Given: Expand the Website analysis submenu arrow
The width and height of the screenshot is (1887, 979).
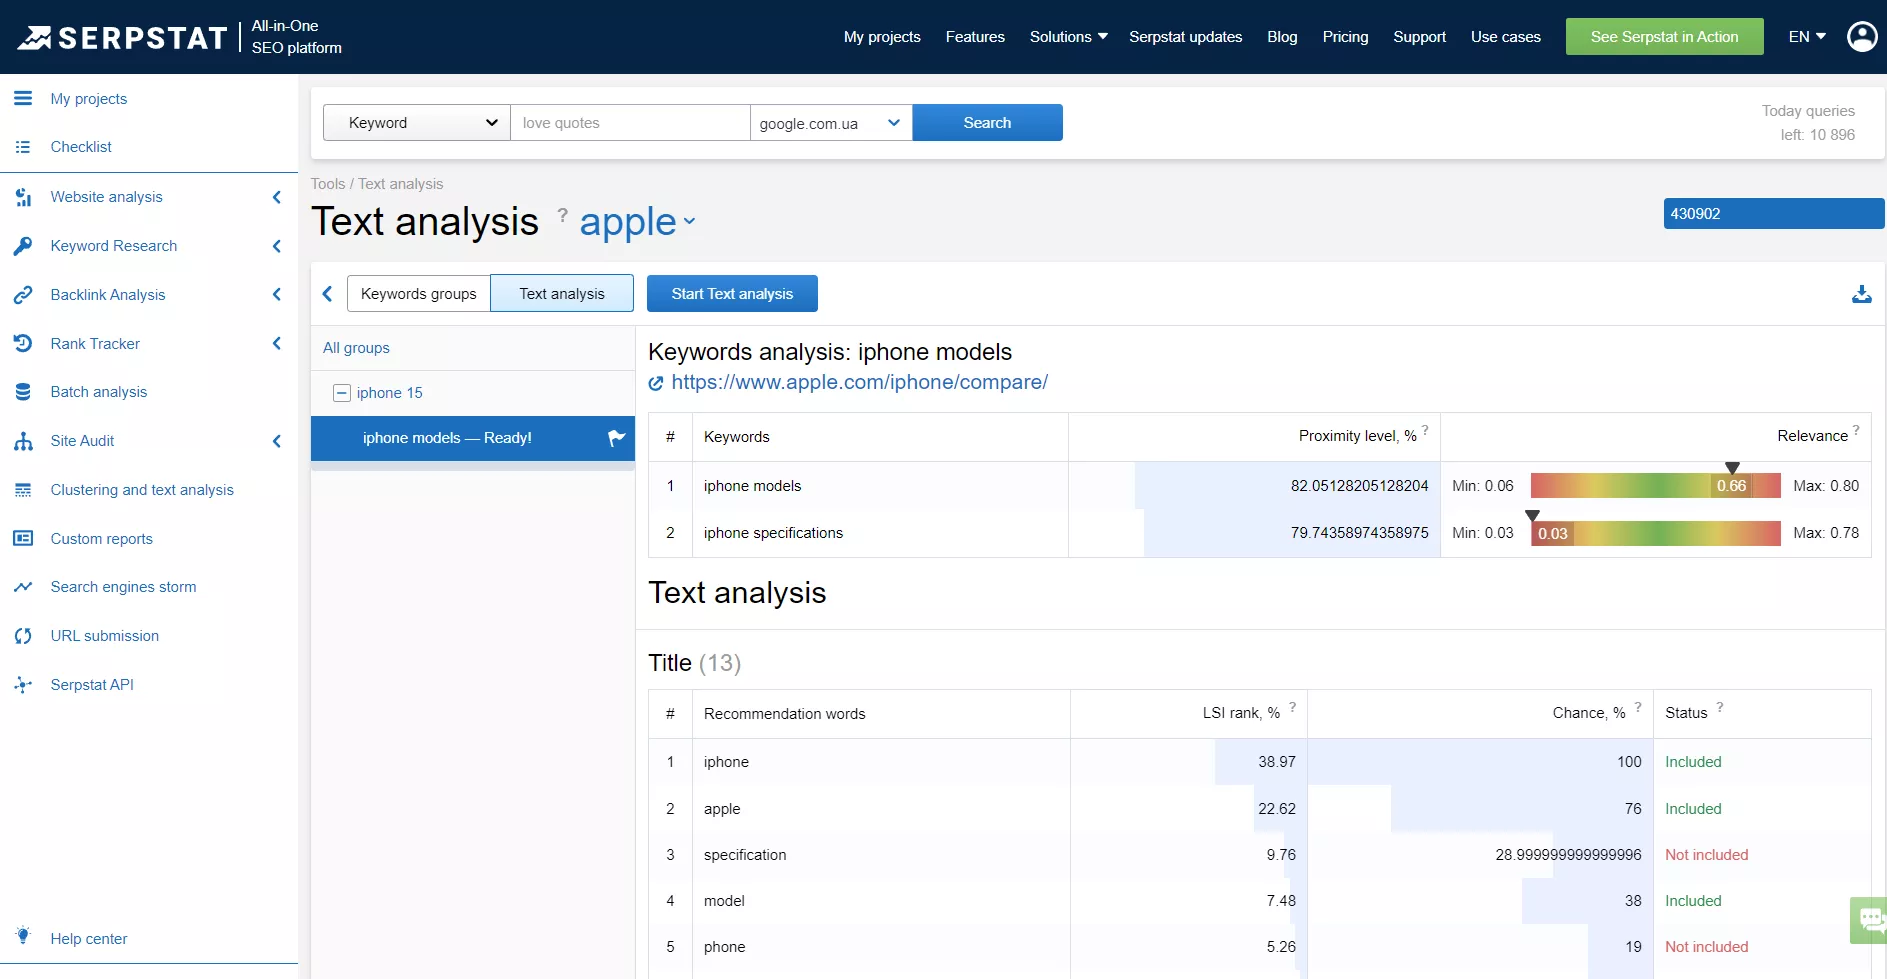Looking at the screenshot, I should click(x=277, y=197).
